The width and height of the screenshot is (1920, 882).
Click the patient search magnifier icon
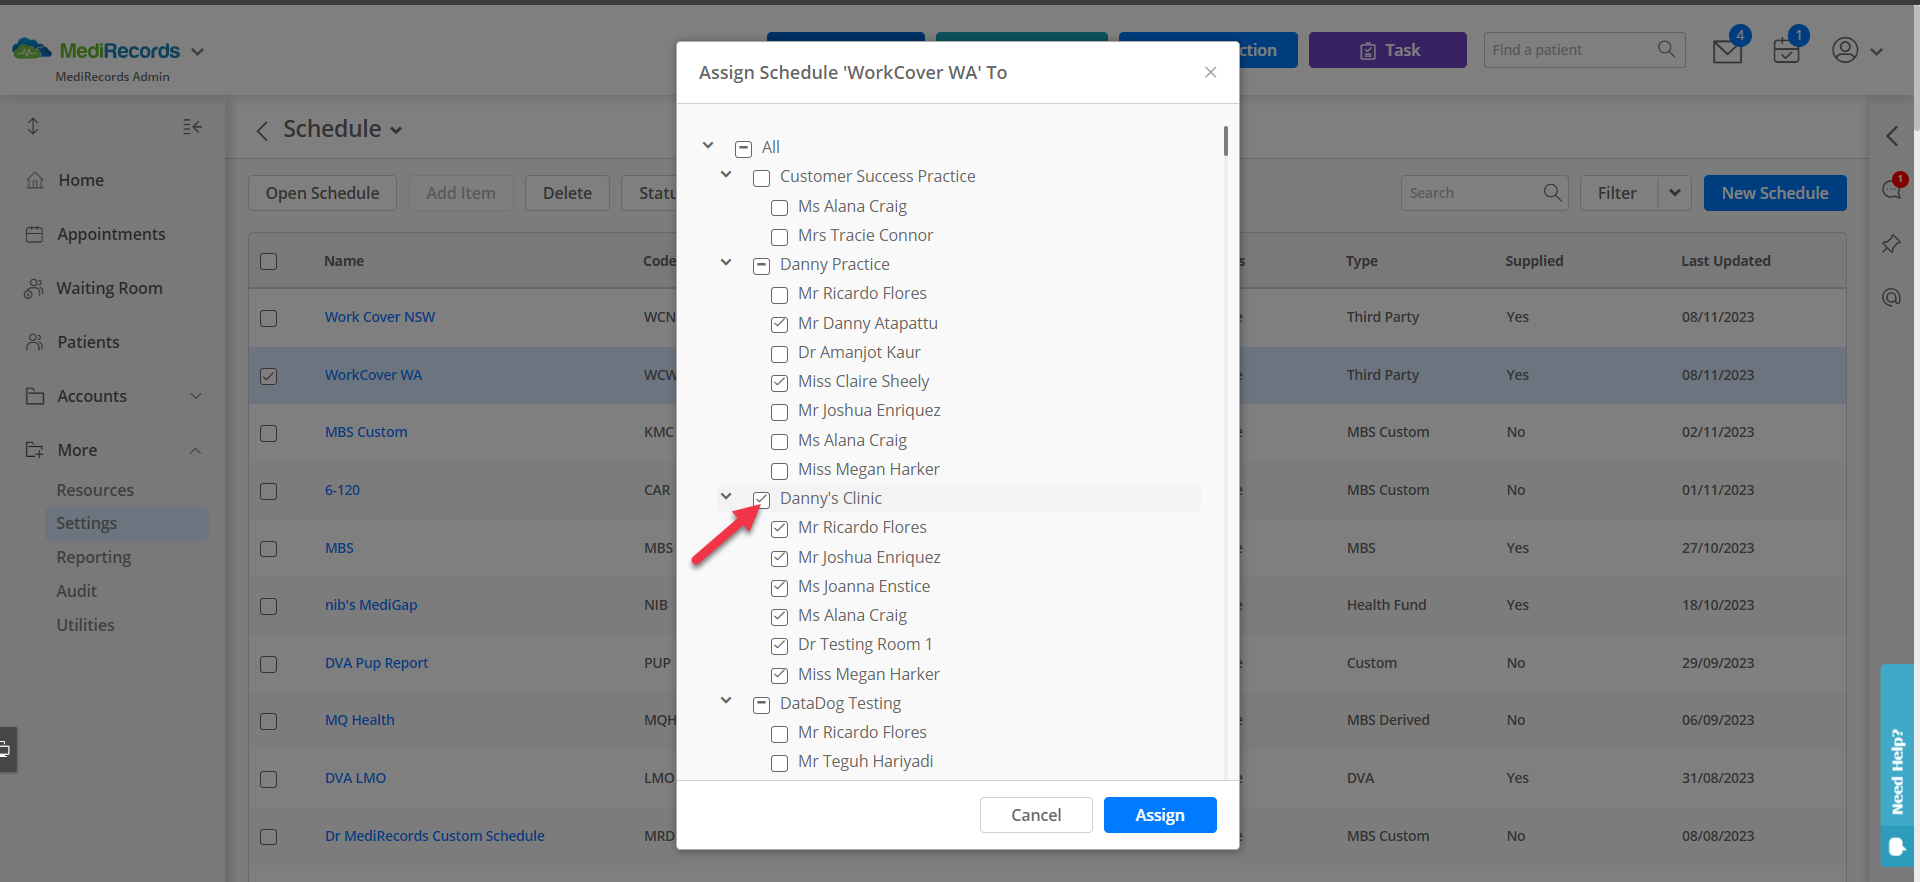1666,49
